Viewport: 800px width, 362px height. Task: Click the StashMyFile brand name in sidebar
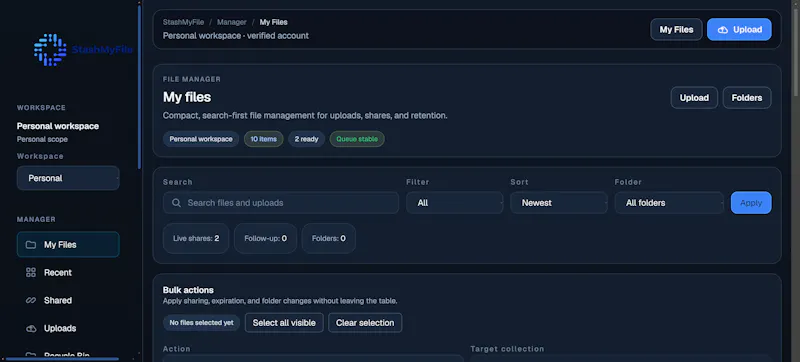pos(102,50)
